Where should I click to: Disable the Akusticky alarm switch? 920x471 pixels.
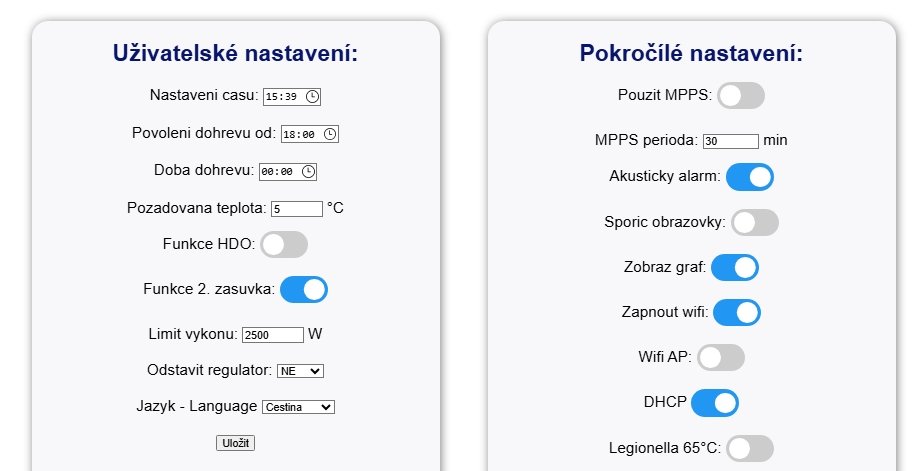(750, 177)
